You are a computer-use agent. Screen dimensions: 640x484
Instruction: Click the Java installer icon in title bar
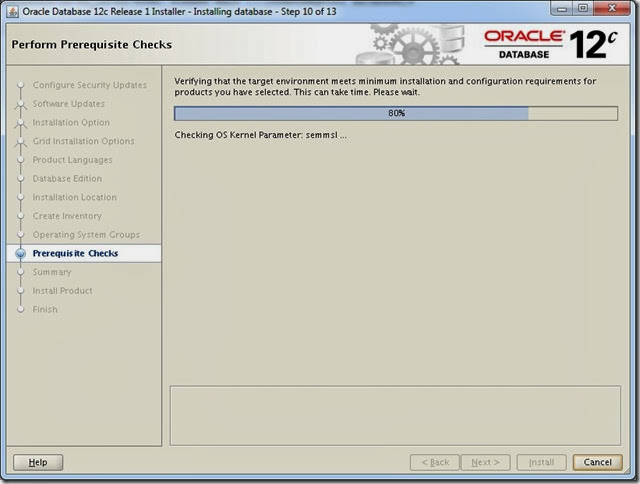[x=12, y=12]
